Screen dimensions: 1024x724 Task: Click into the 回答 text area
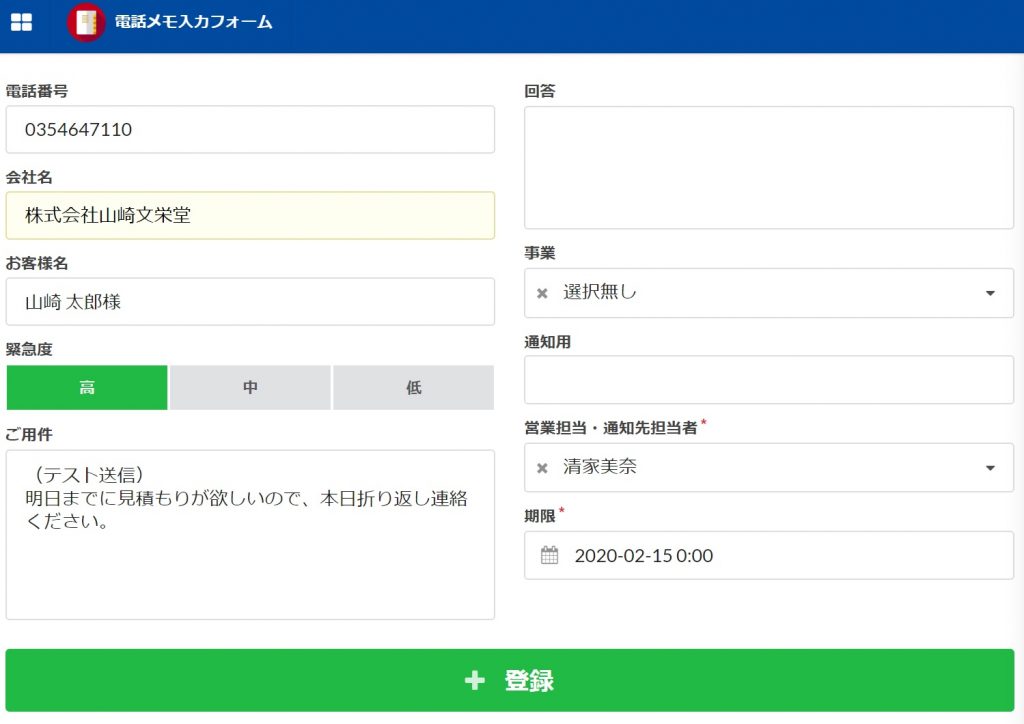click(769, 168)
